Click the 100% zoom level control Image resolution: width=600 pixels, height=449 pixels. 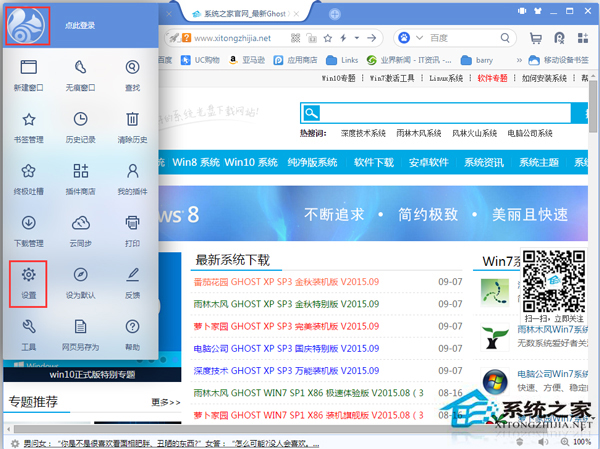point(582,442)
